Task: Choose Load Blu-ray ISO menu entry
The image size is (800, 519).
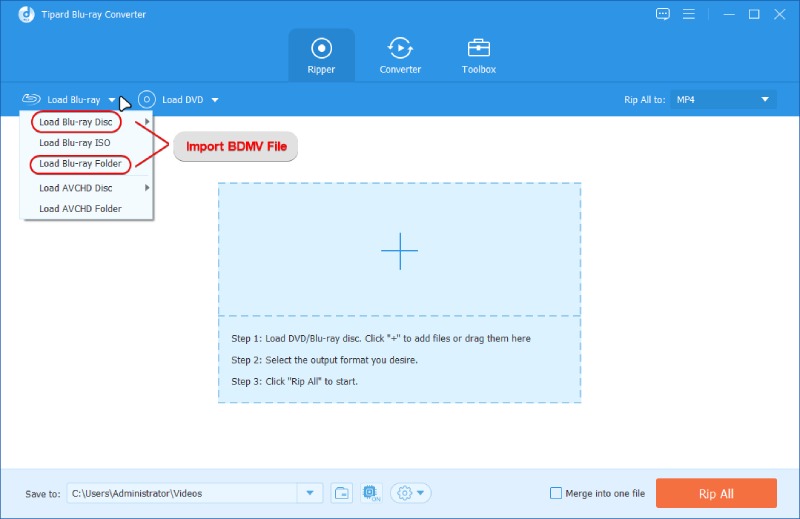Action: [x=74, y=143]
